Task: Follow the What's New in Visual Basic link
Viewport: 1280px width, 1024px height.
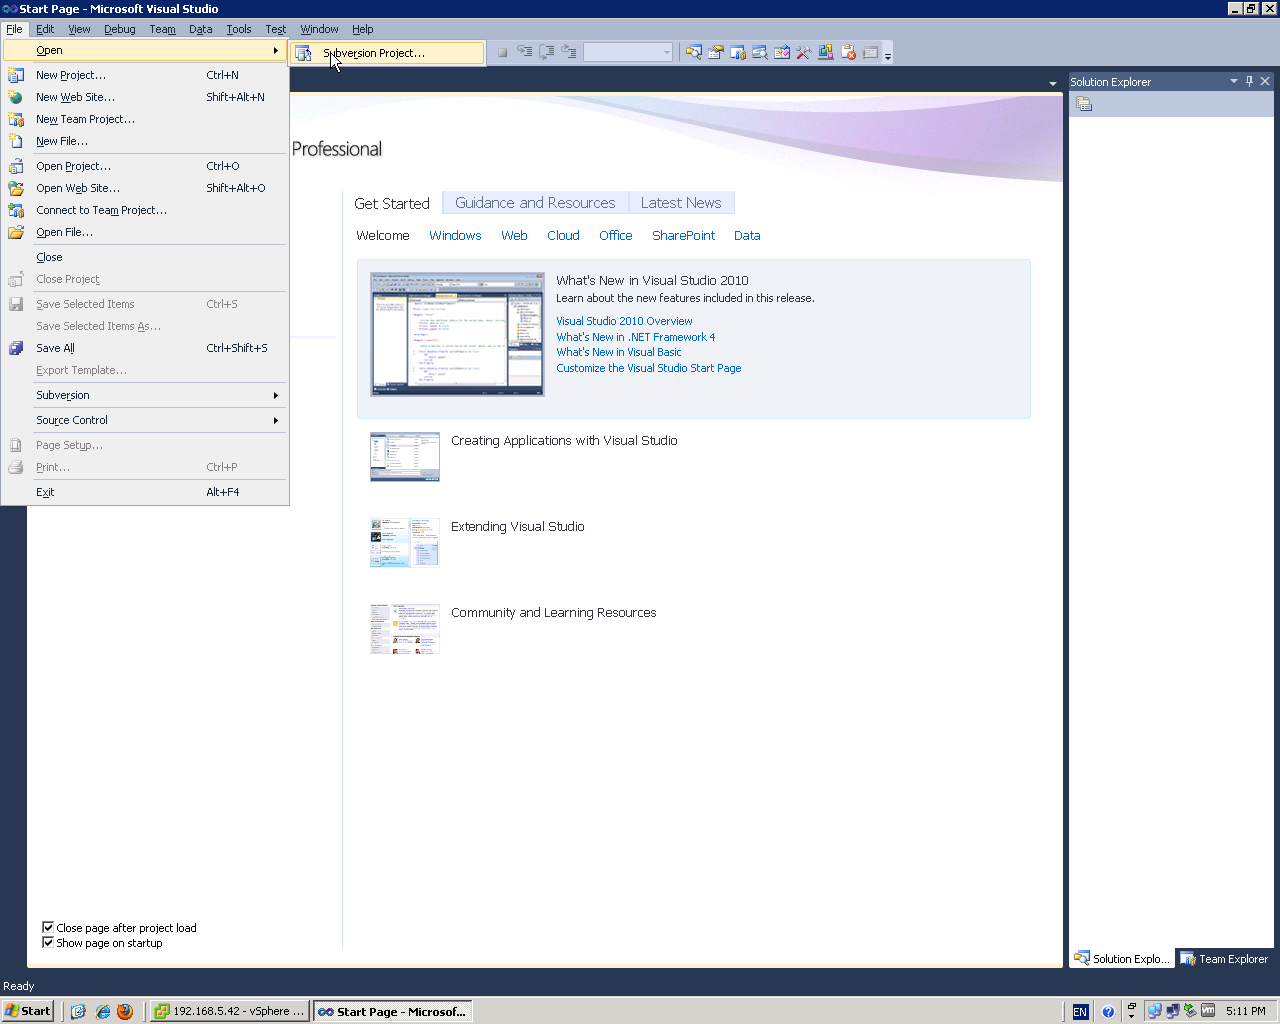Action: 619,352
